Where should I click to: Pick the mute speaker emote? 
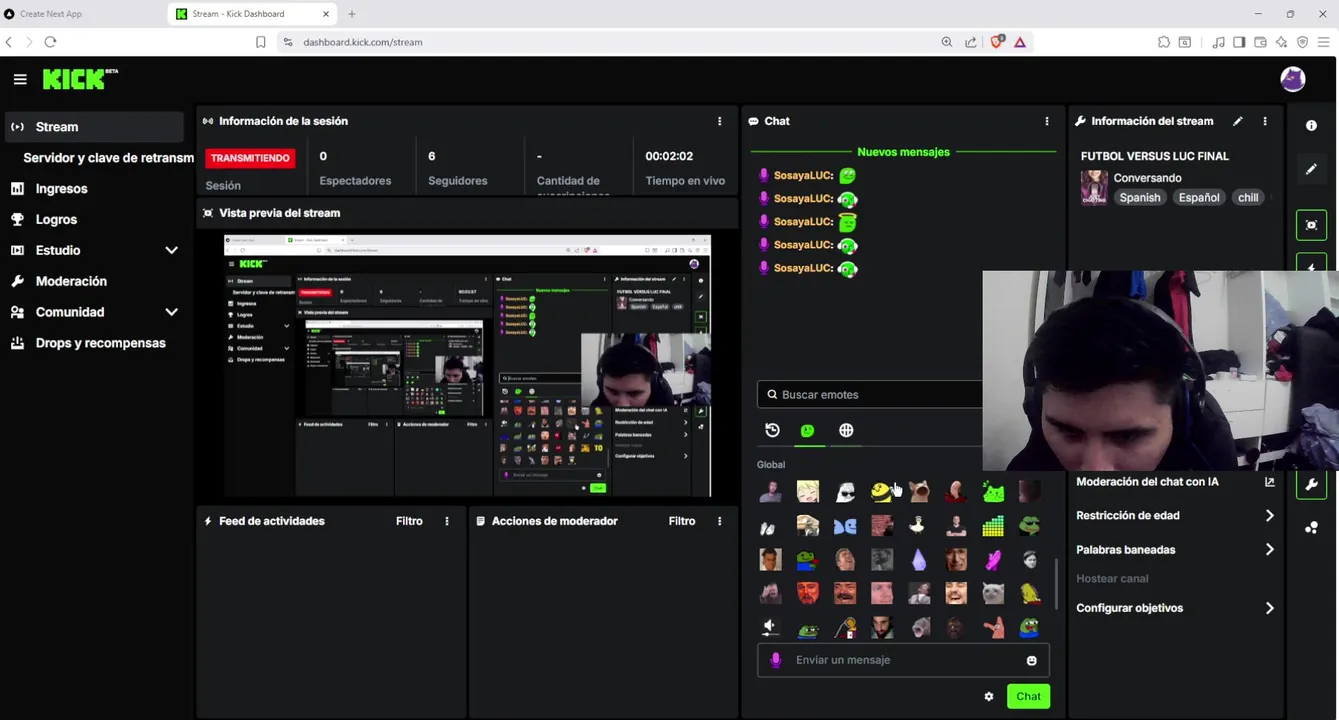click(770, 628)
